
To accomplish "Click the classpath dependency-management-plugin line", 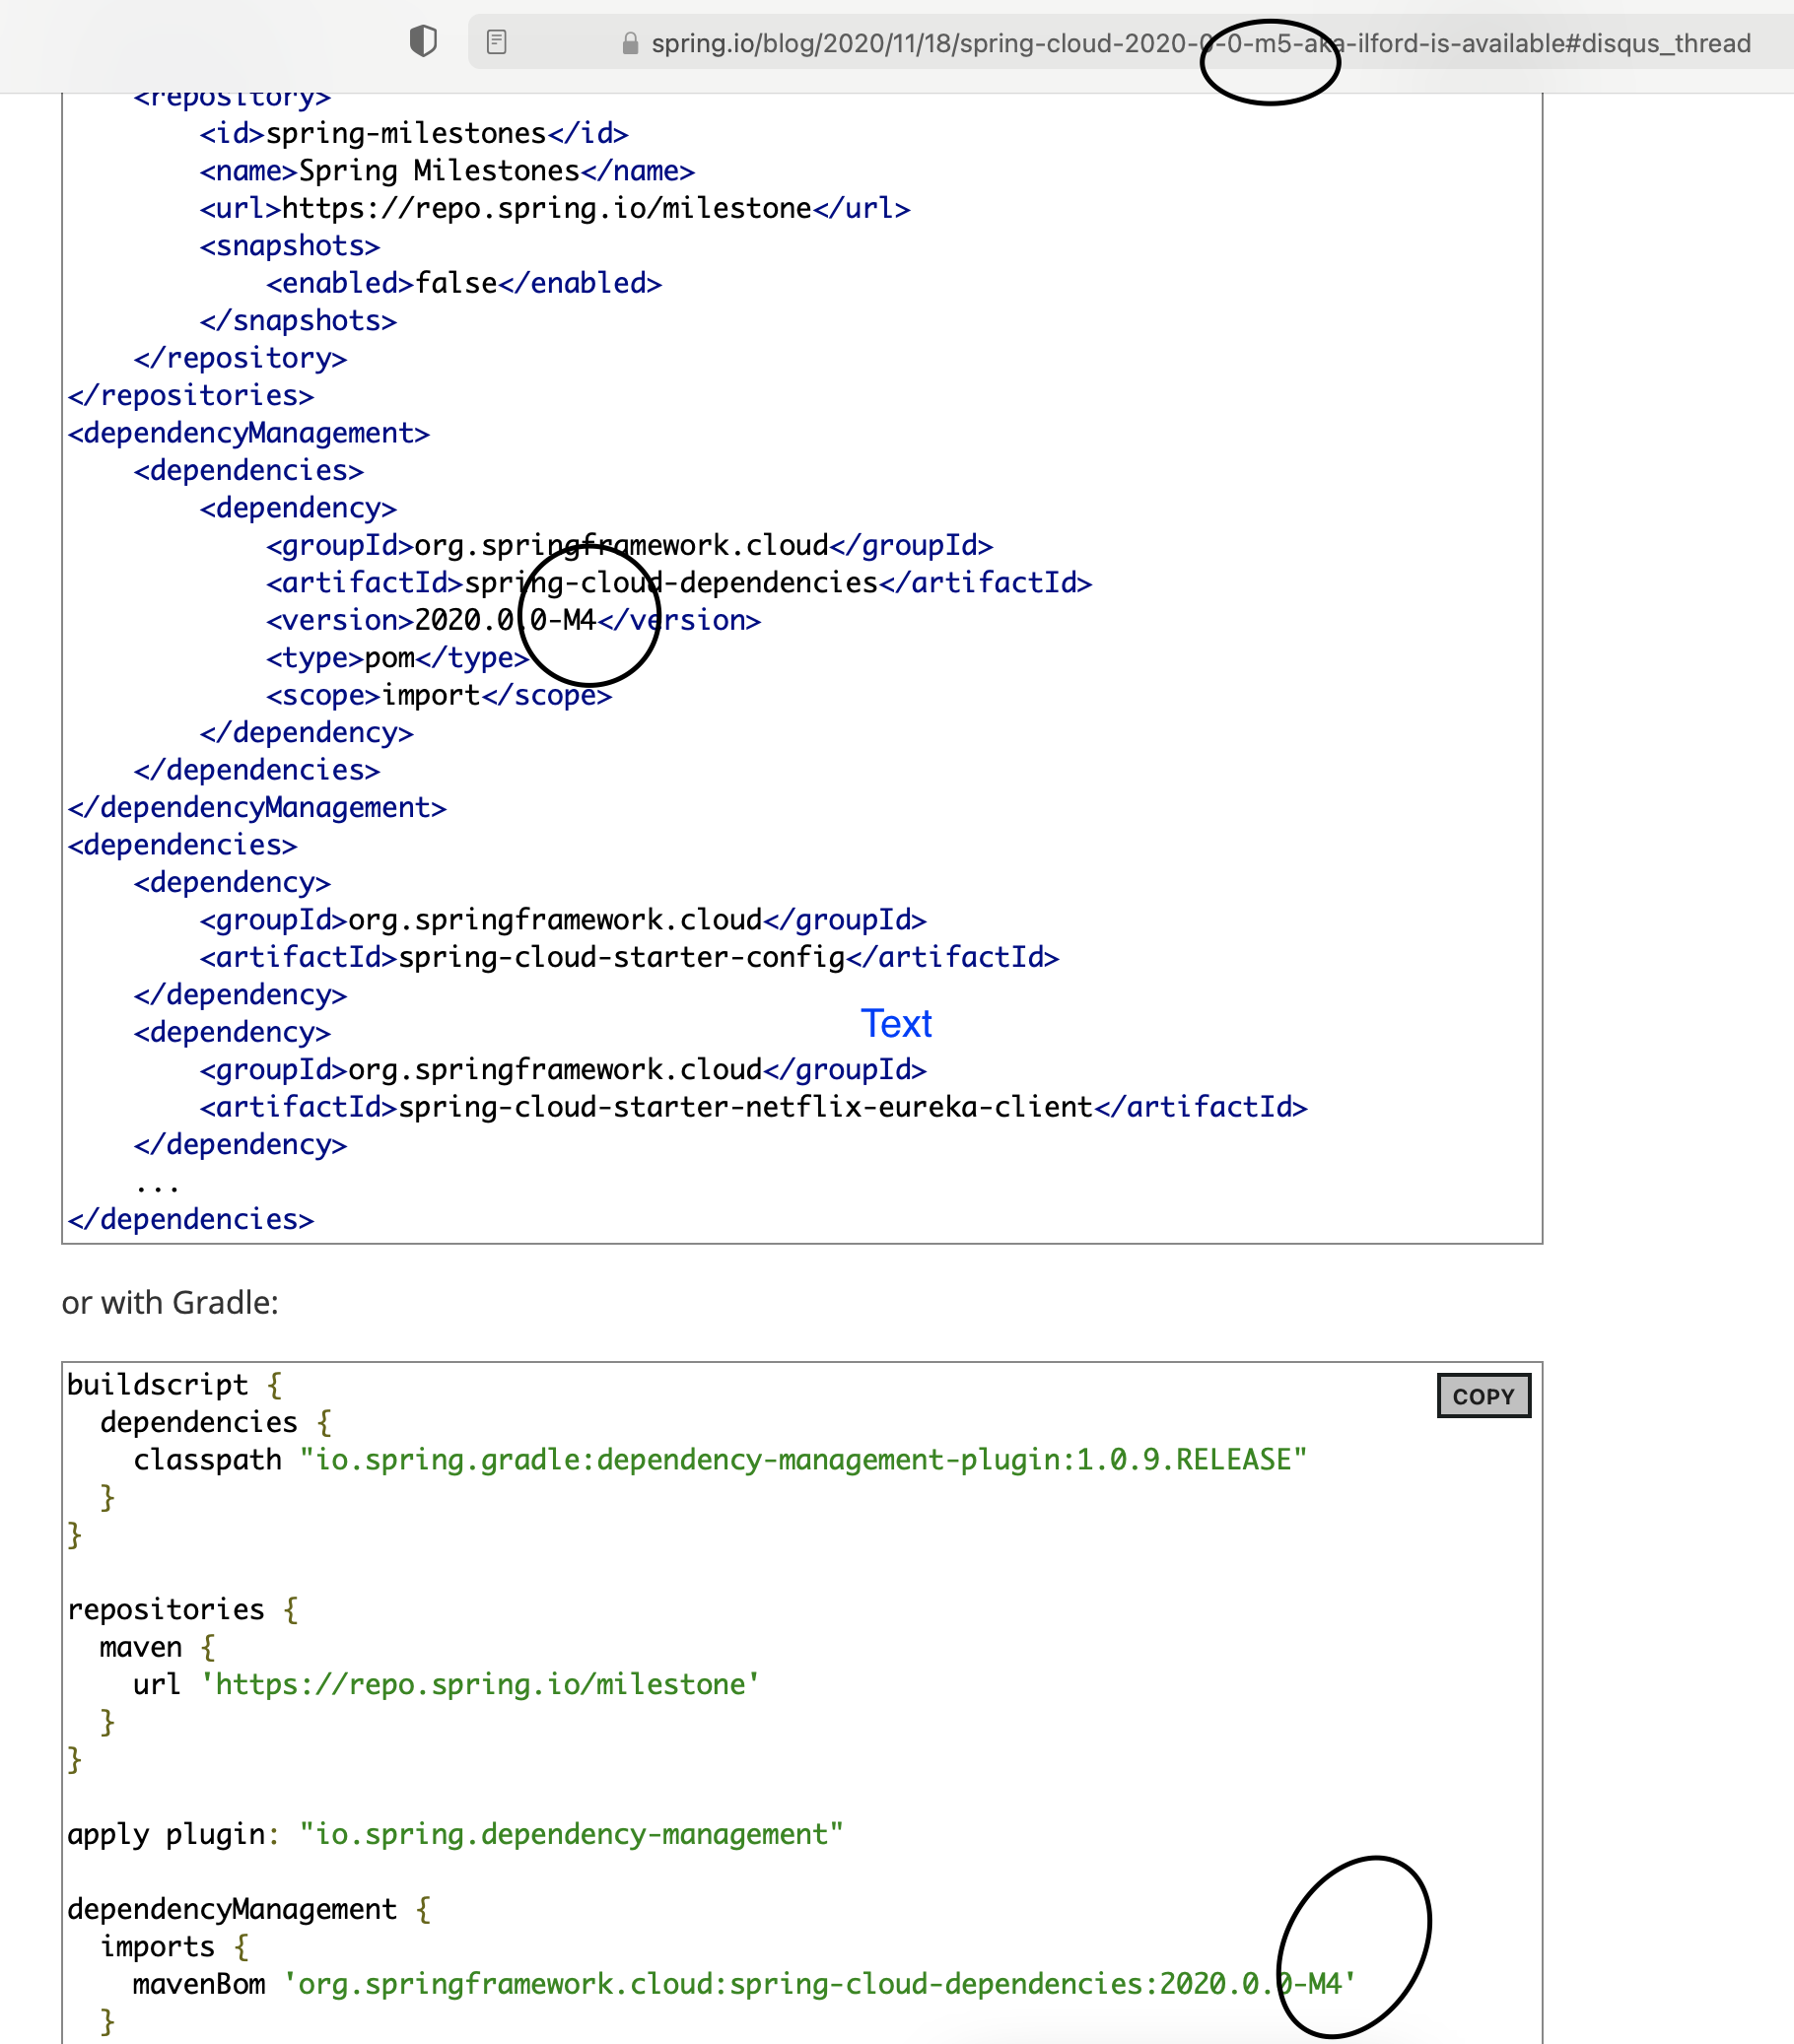I will point(720,1459).
